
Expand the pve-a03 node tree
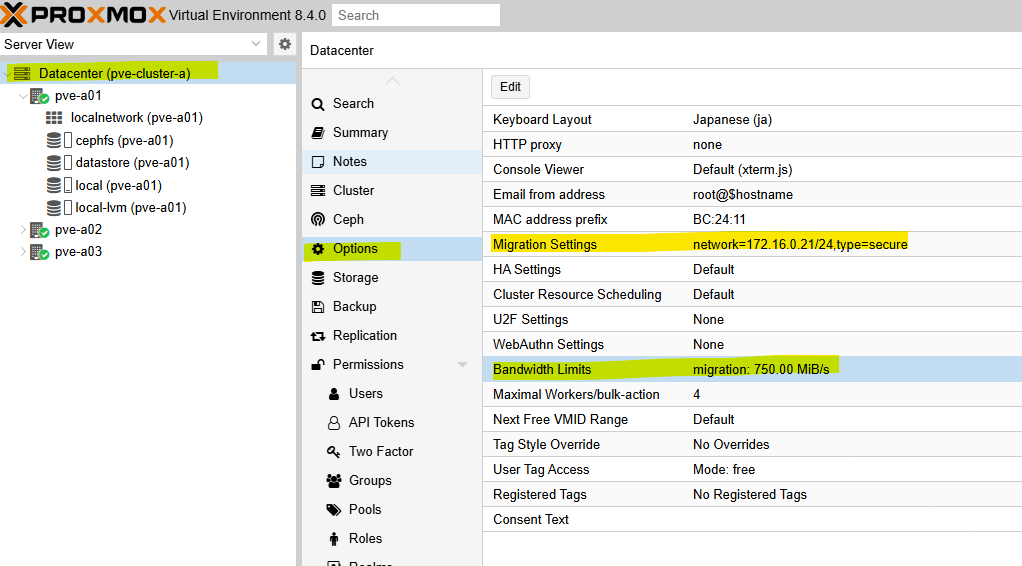[x=24, y=252]
